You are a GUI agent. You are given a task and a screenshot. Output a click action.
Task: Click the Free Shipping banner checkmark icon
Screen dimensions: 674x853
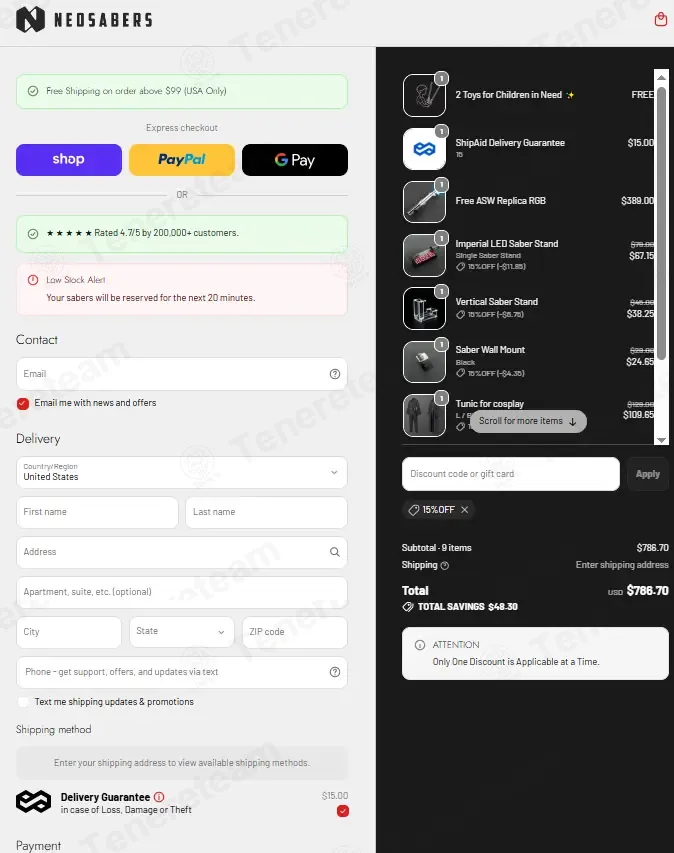click(x=33, y=91)
